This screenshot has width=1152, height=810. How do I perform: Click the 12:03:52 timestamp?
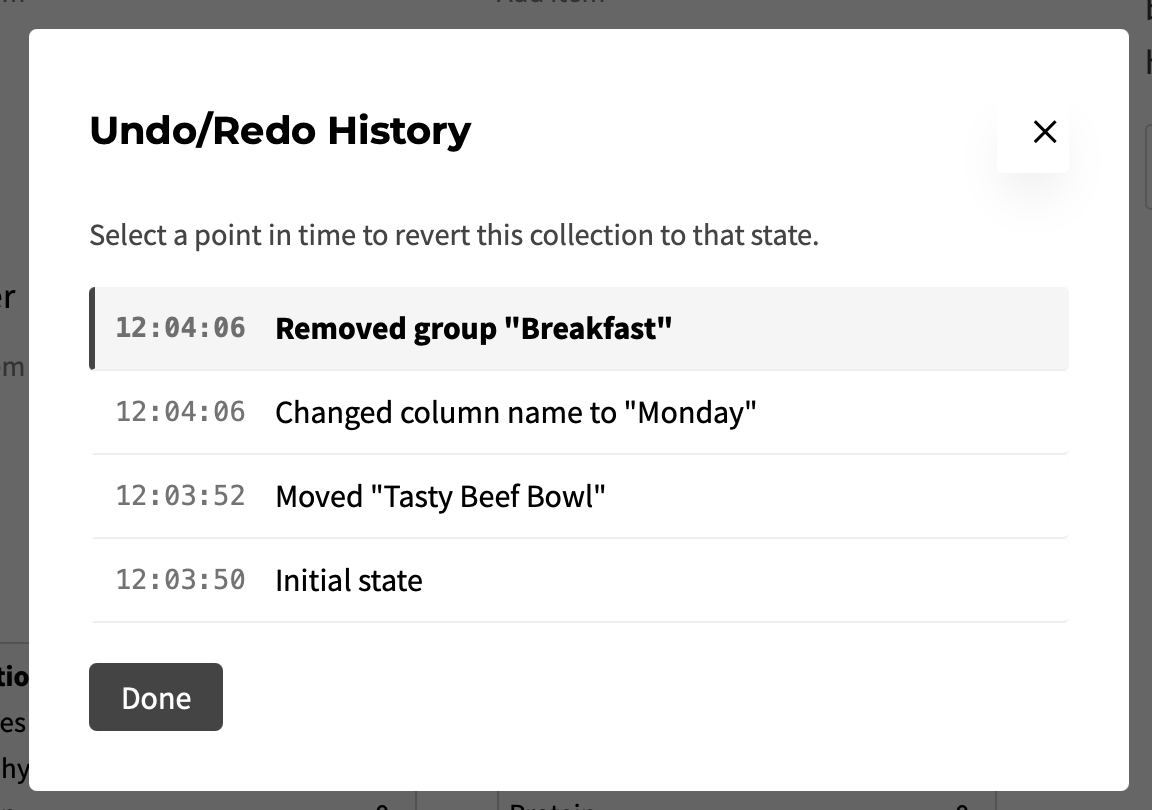180,496
